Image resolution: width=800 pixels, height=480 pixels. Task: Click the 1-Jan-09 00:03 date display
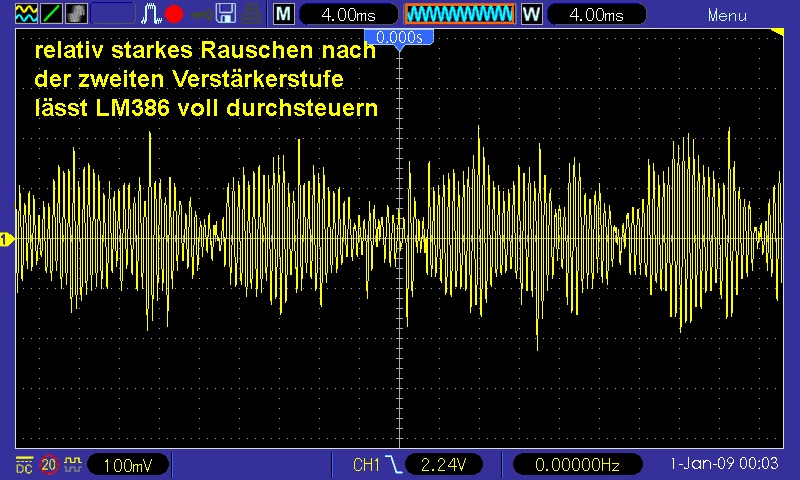(x=724, y=463)
